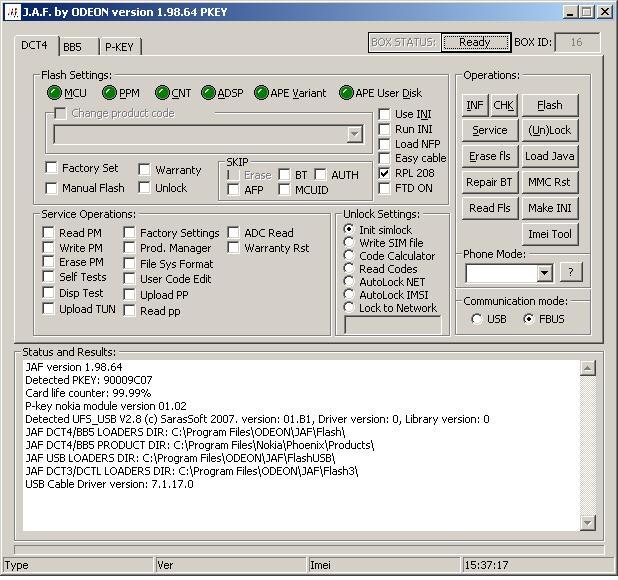Toggle the Easy cable checkbox
618x580 pixels.
point(384,158)
